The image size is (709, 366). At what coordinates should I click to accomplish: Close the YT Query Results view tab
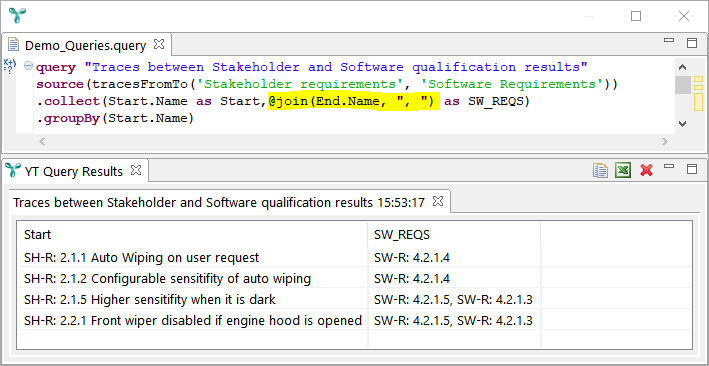click(136, 170)
